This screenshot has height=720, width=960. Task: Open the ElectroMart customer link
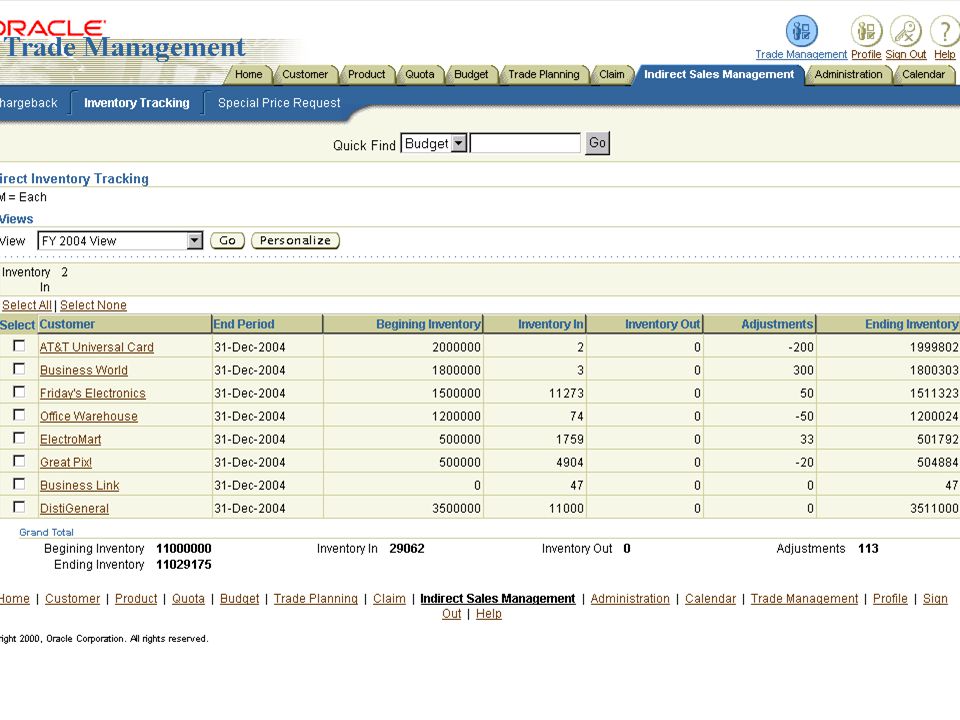70,440
